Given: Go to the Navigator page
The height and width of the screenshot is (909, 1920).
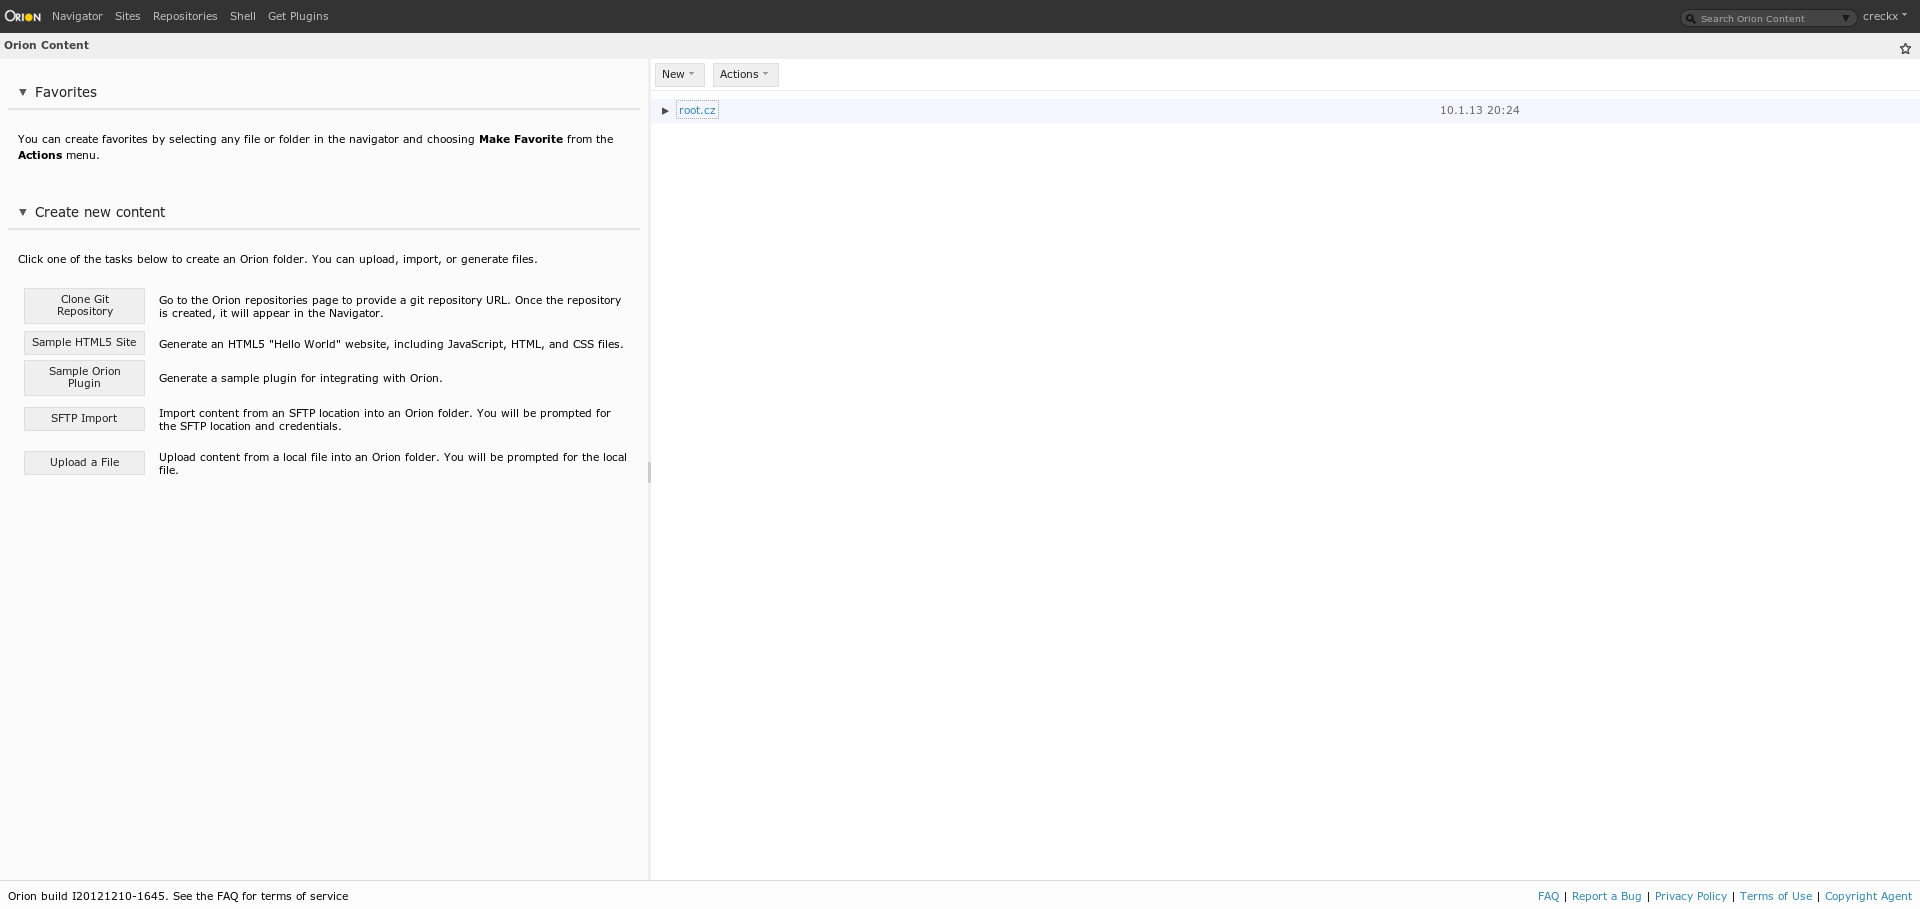Looking at the screenshot, I should coord(77,16).
